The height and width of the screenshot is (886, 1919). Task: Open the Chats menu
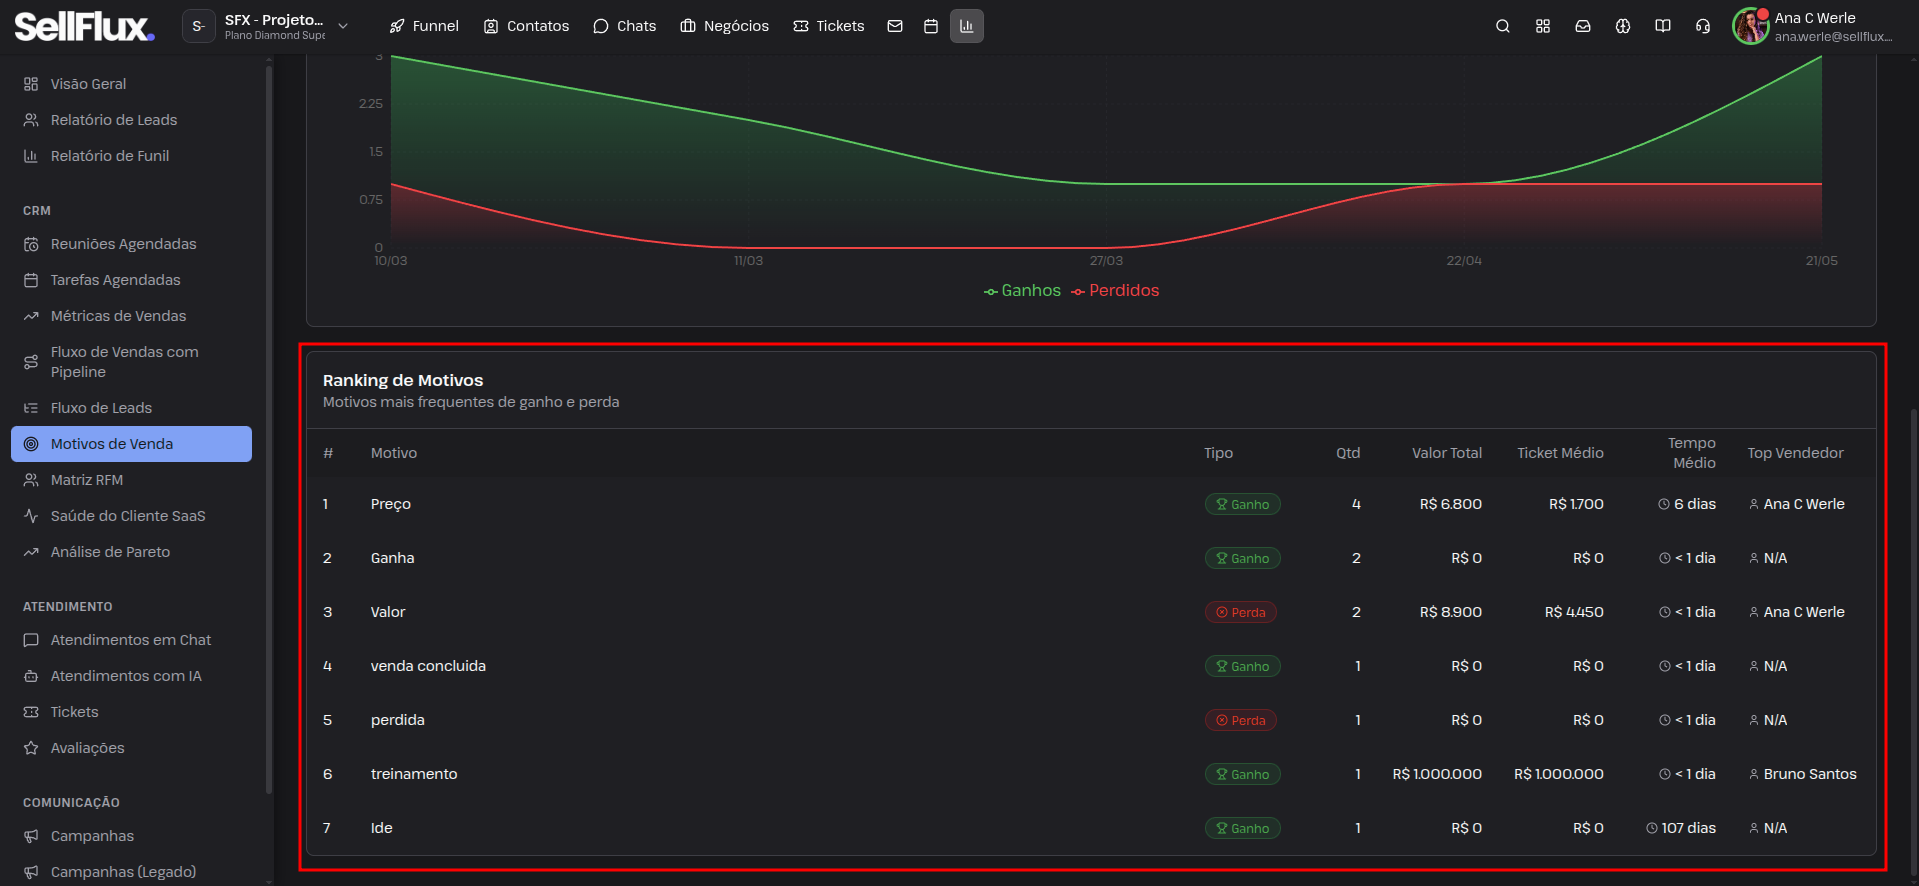click(624, 26)
